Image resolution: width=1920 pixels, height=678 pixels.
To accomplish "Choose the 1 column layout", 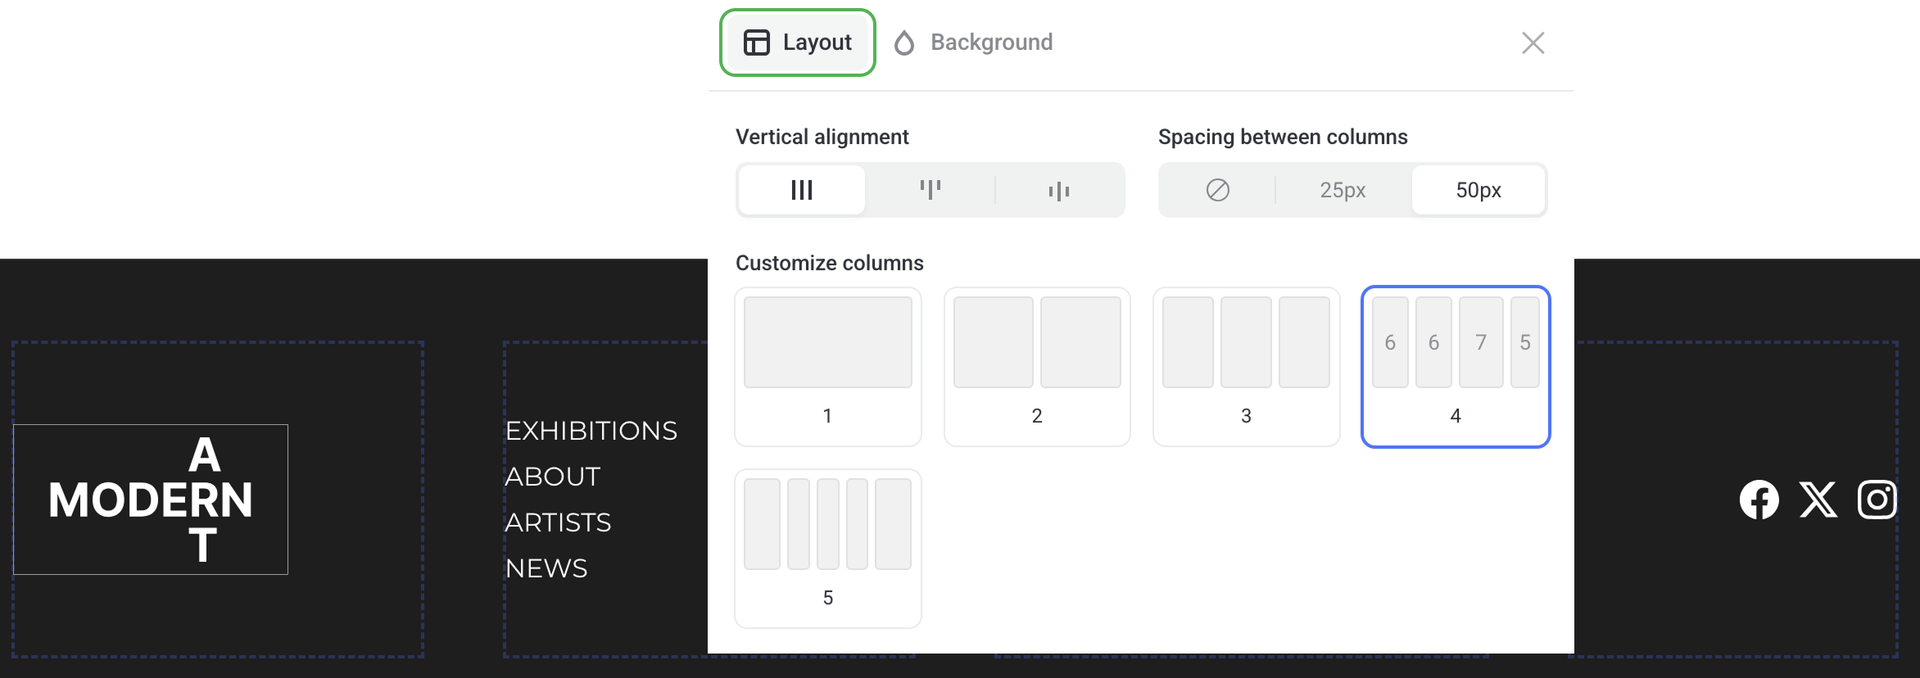I will click(827, 366).
